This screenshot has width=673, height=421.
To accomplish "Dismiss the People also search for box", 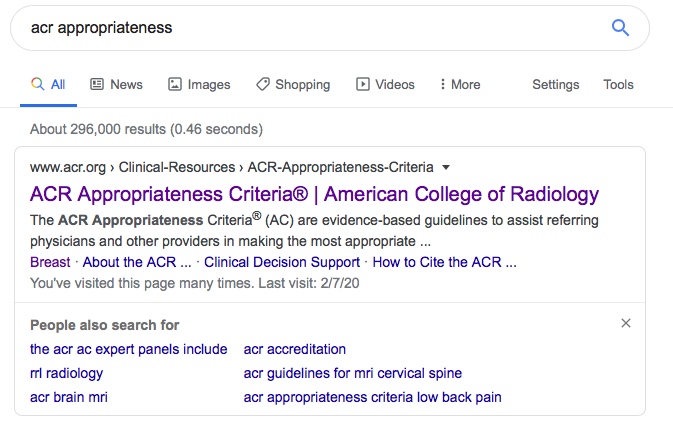I will coord(626,323).
